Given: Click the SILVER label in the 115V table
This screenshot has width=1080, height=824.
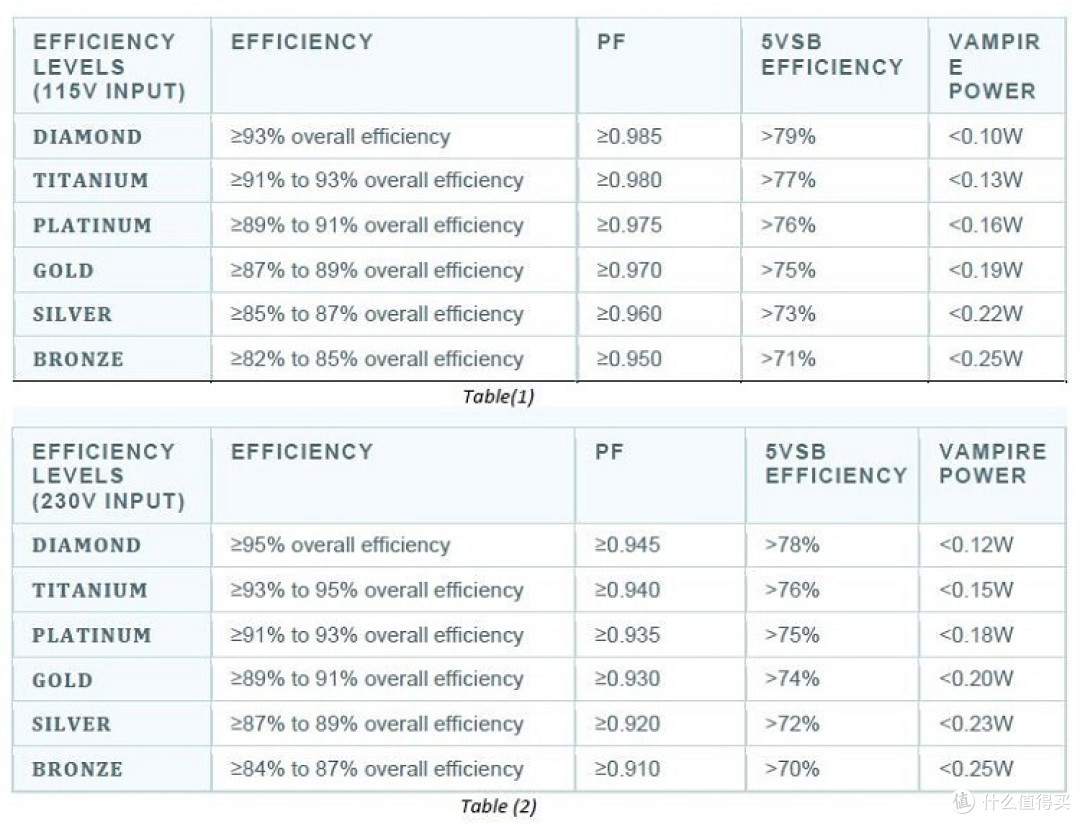Looking at the screenshot, I should (x=72, y=314).
